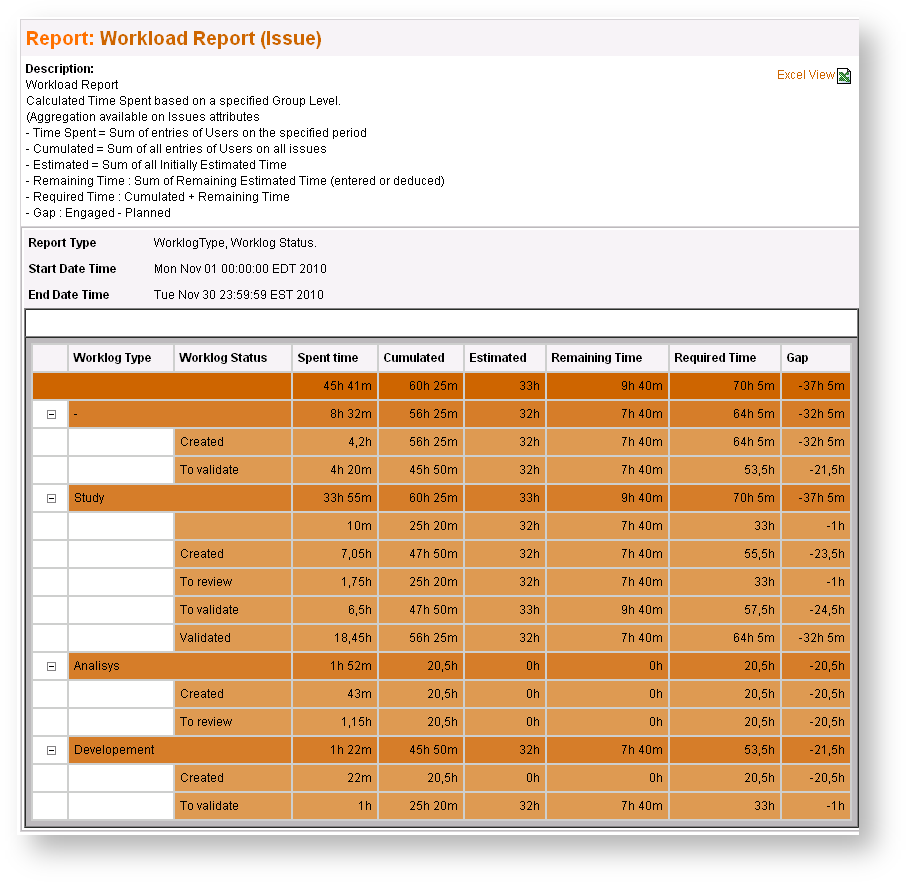
Task: Click the Worklog Type column header
Action: click(112, 357)
